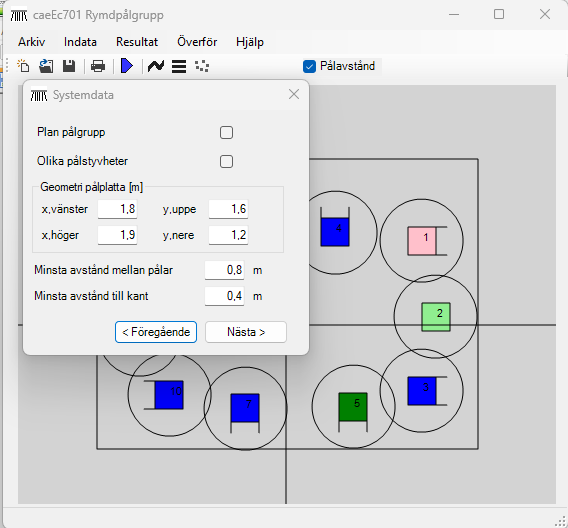This screenshot has height=528, width=568.
Task: Open the Resultat menu
Action: tap(137, 42)
